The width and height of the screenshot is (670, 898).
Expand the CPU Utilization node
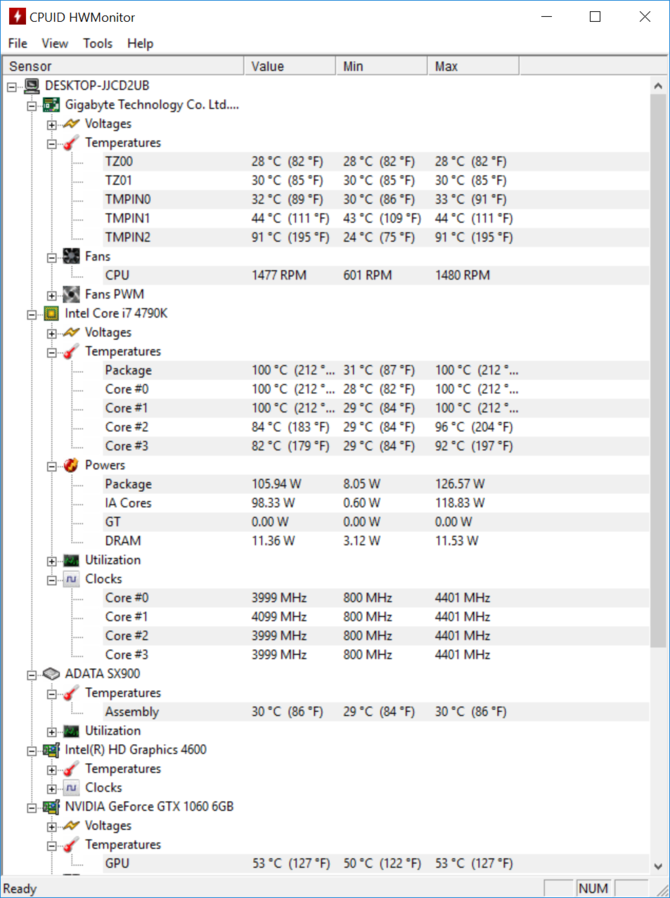52,561
